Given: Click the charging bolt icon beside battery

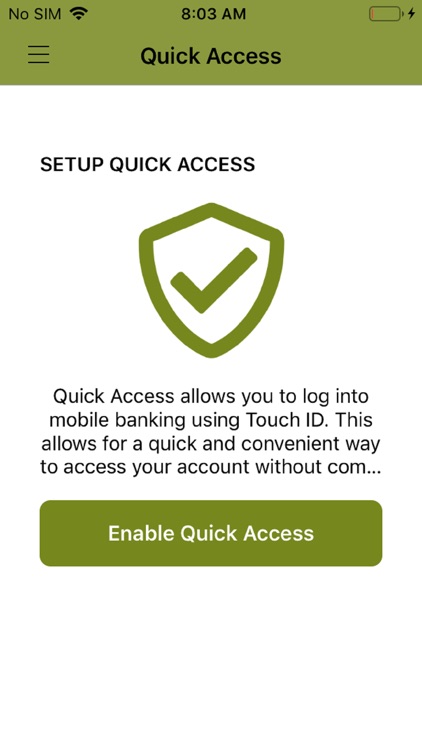Looking at the screenshot, I should click(x=411, y=14).
